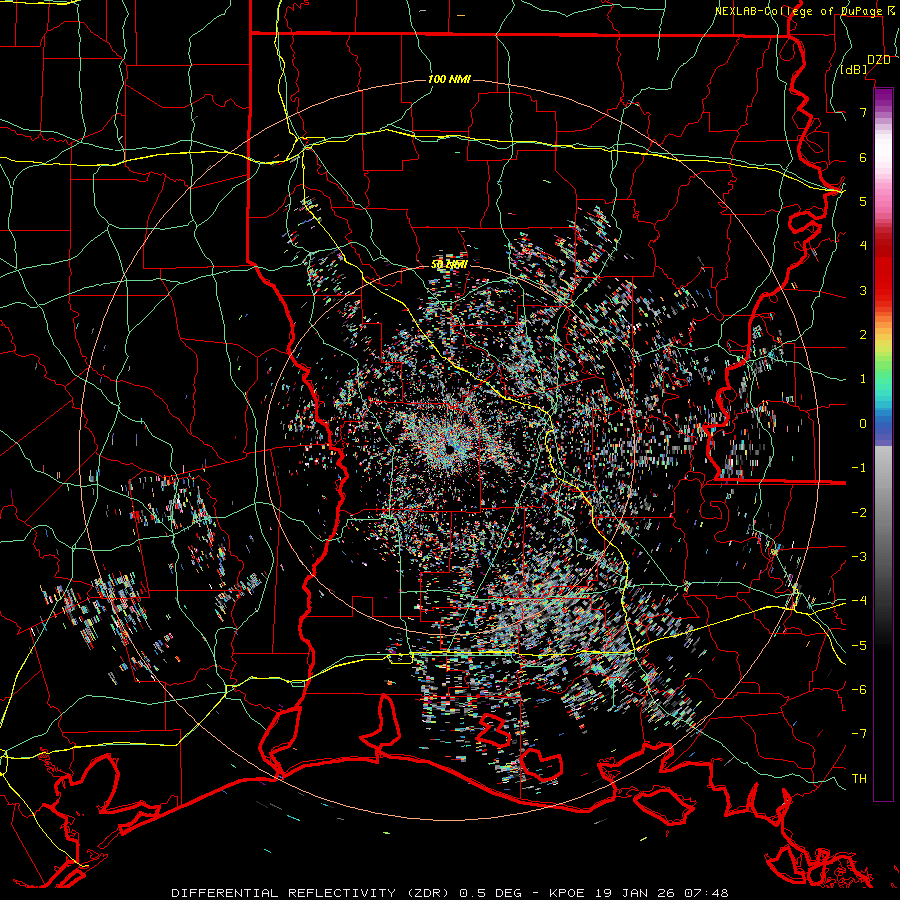The height and width of the screenshot is (900, 900).
Task: Click the -6 tick label on the scale
Action: 859,689
